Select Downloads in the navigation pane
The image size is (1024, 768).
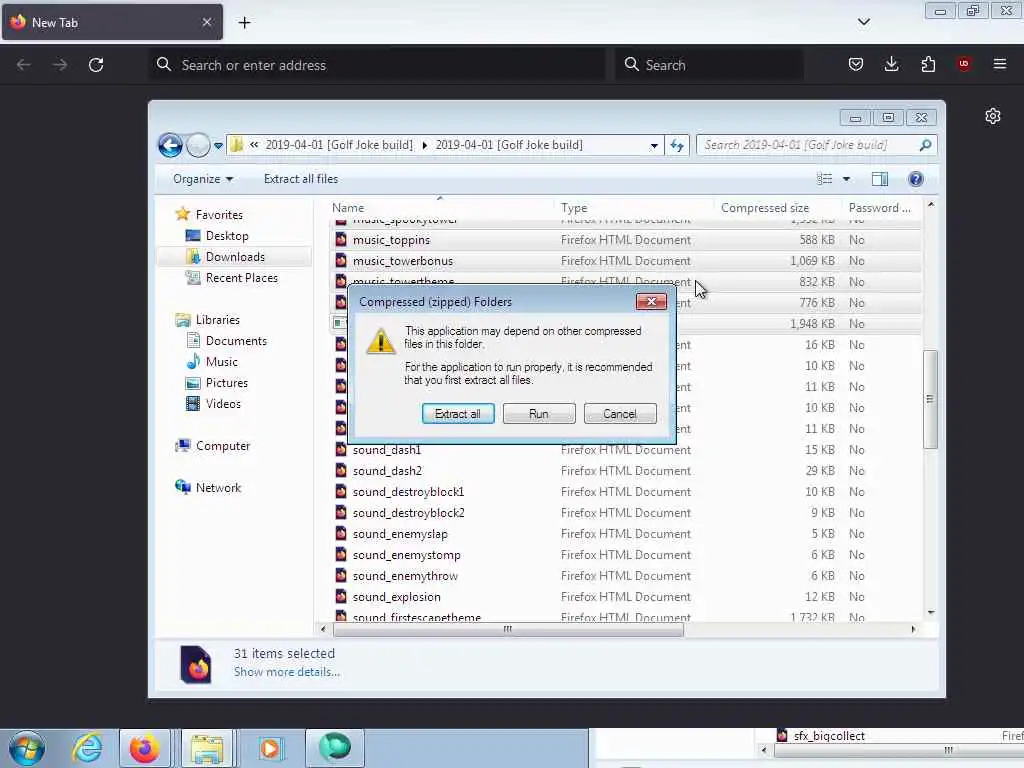point(235,257)
